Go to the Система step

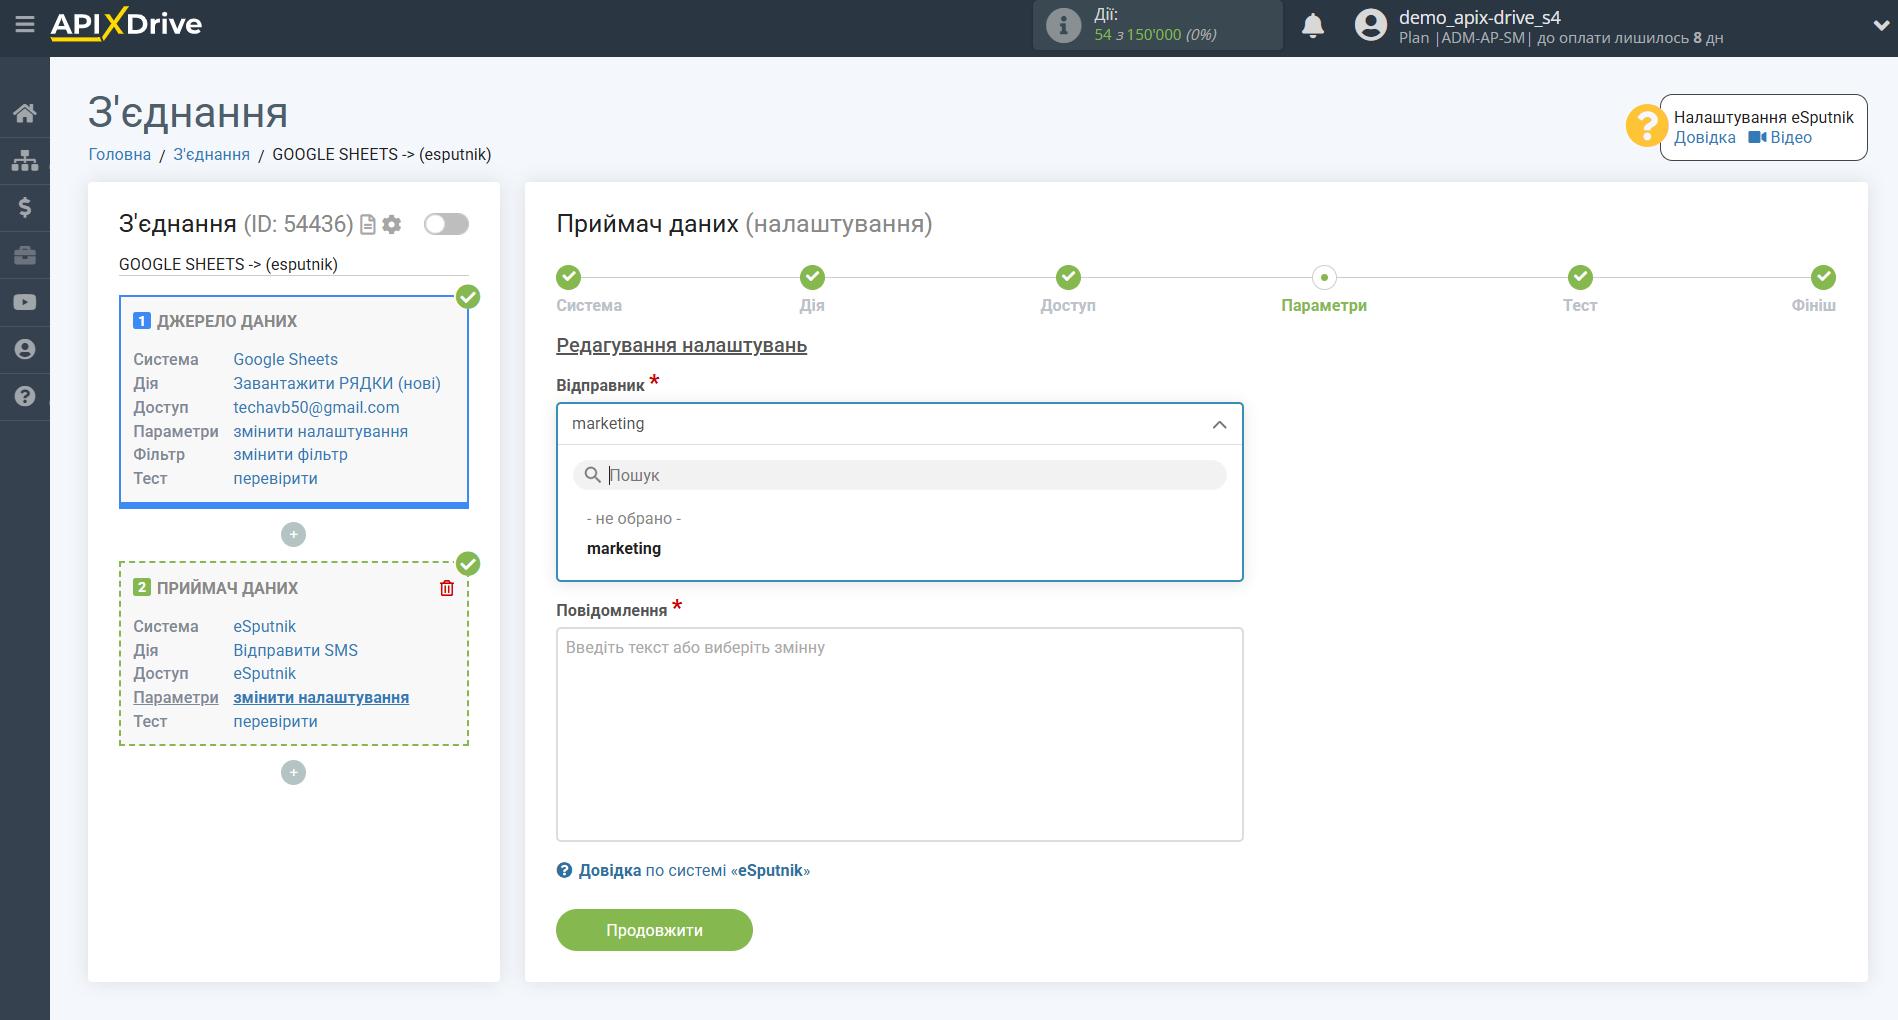tap(569, 277)
